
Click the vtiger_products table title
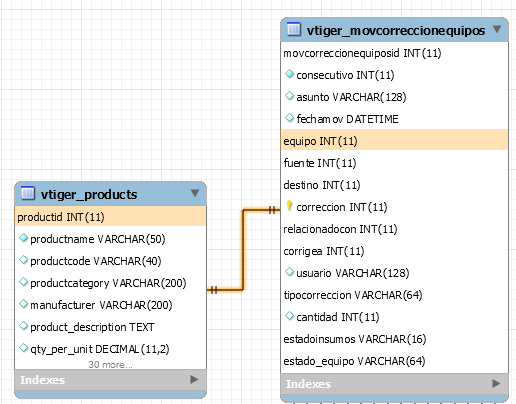coord(89,194)
